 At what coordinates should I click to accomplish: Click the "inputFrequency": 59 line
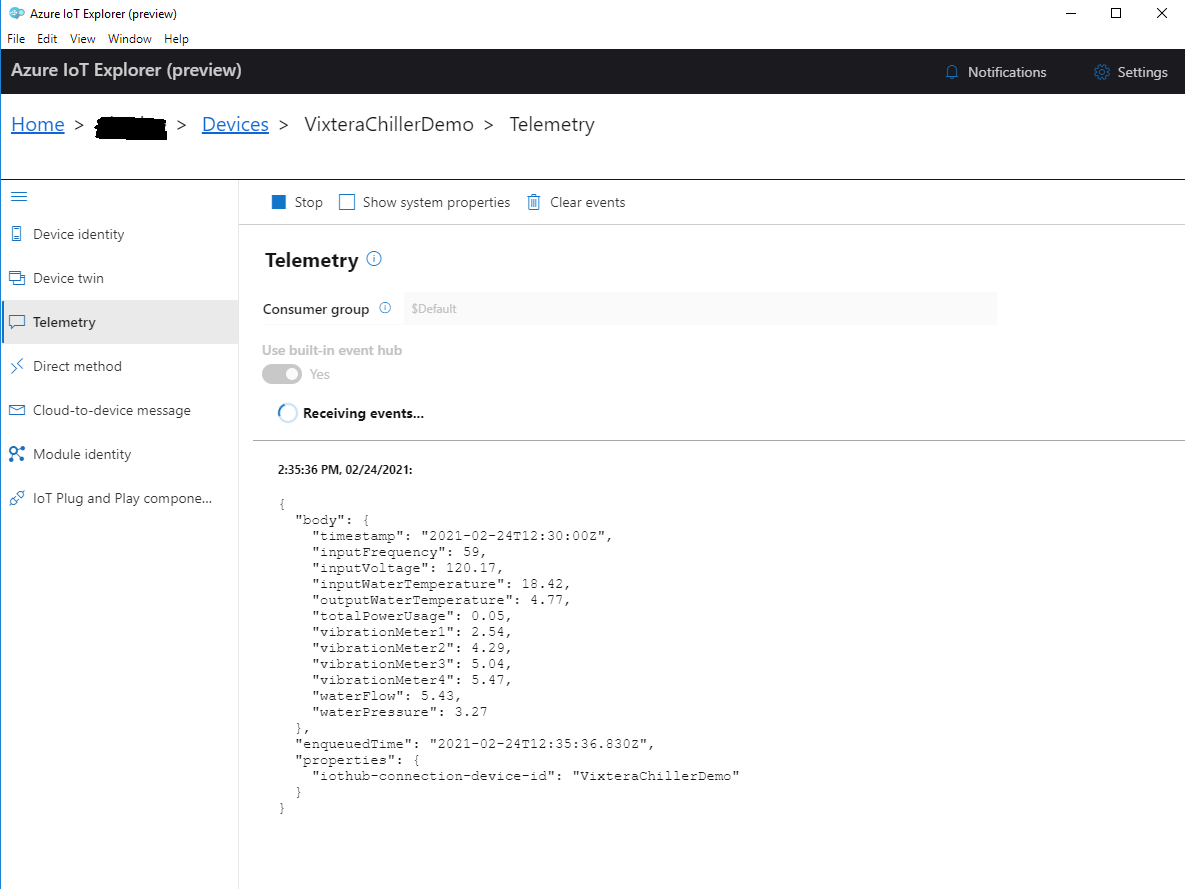point(399,552)
